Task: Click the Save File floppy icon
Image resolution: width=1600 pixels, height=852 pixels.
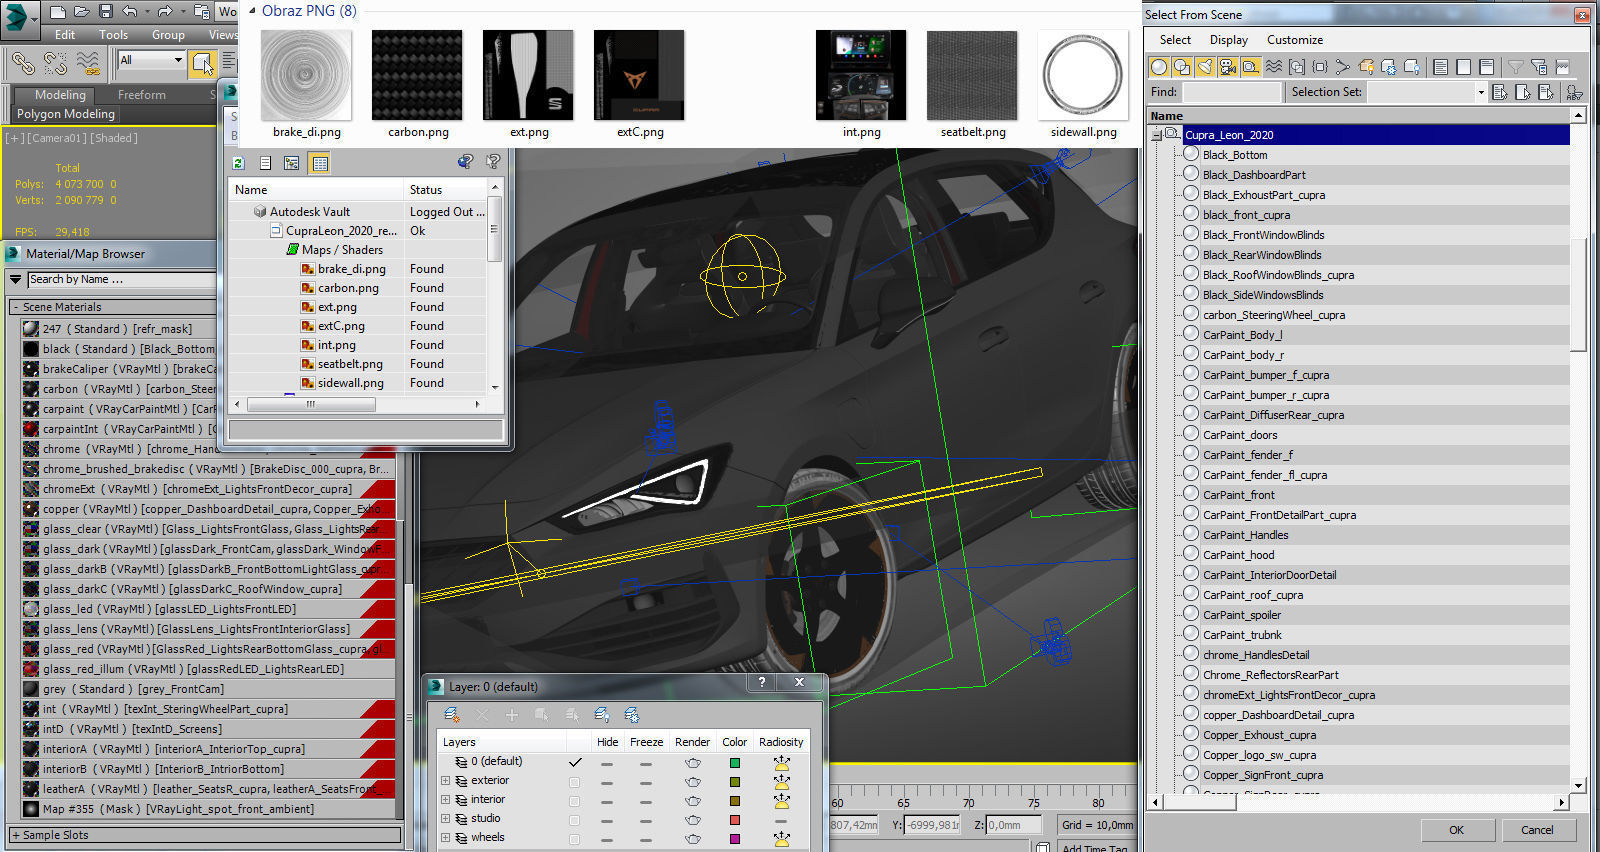Action: (105, 12)
